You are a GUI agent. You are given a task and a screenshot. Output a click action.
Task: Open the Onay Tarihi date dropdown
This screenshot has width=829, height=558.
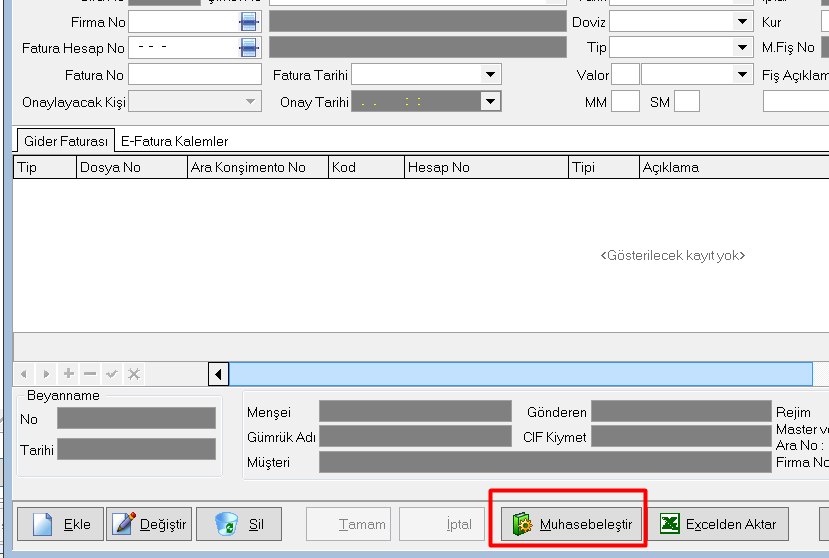tap(490, 101)
